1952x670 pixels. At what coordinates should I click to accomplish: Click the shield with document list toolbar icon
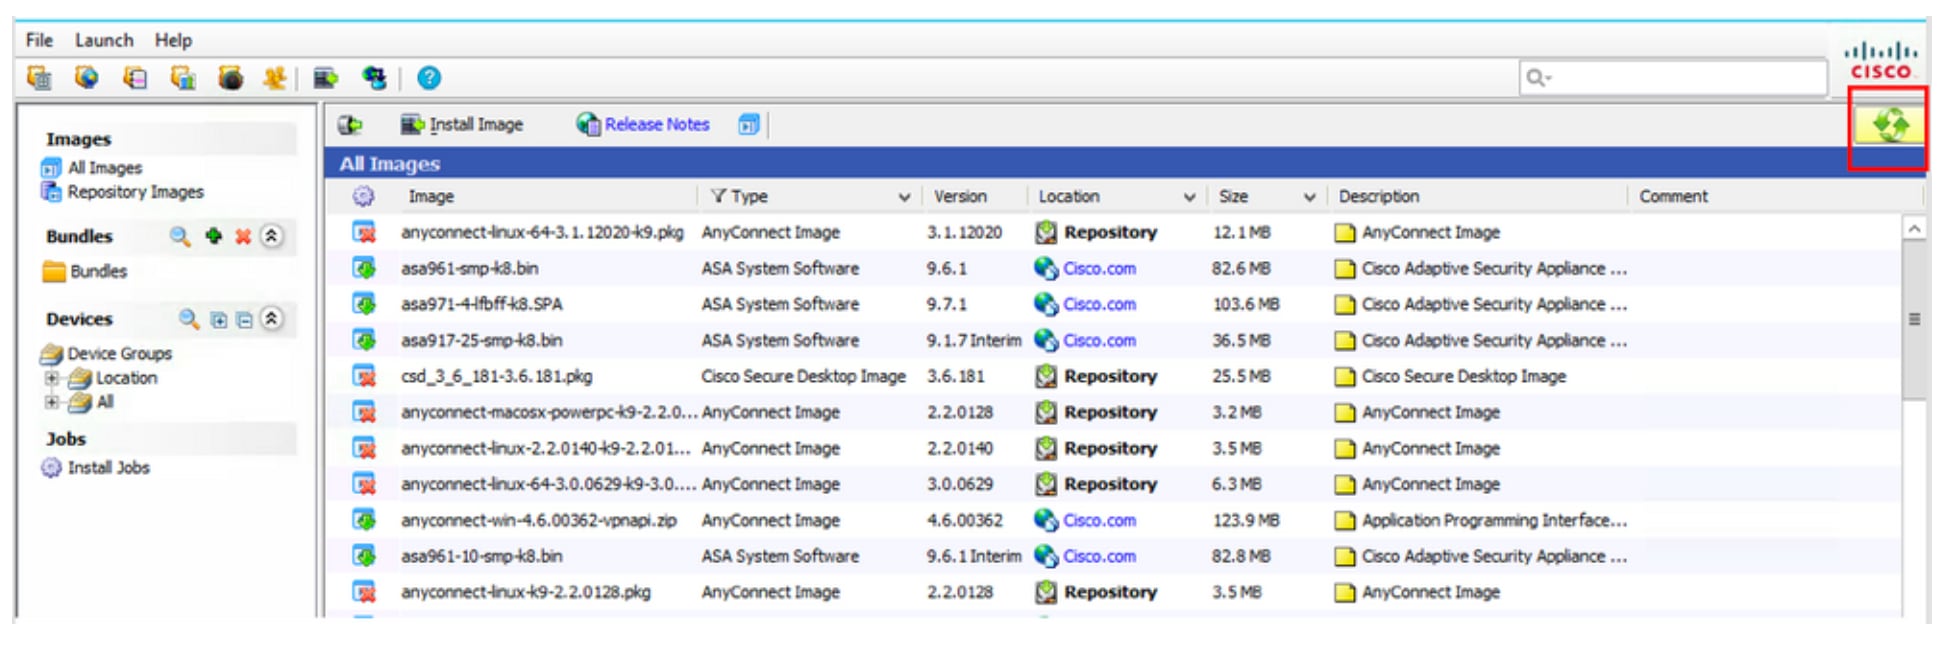click(135, 77)
